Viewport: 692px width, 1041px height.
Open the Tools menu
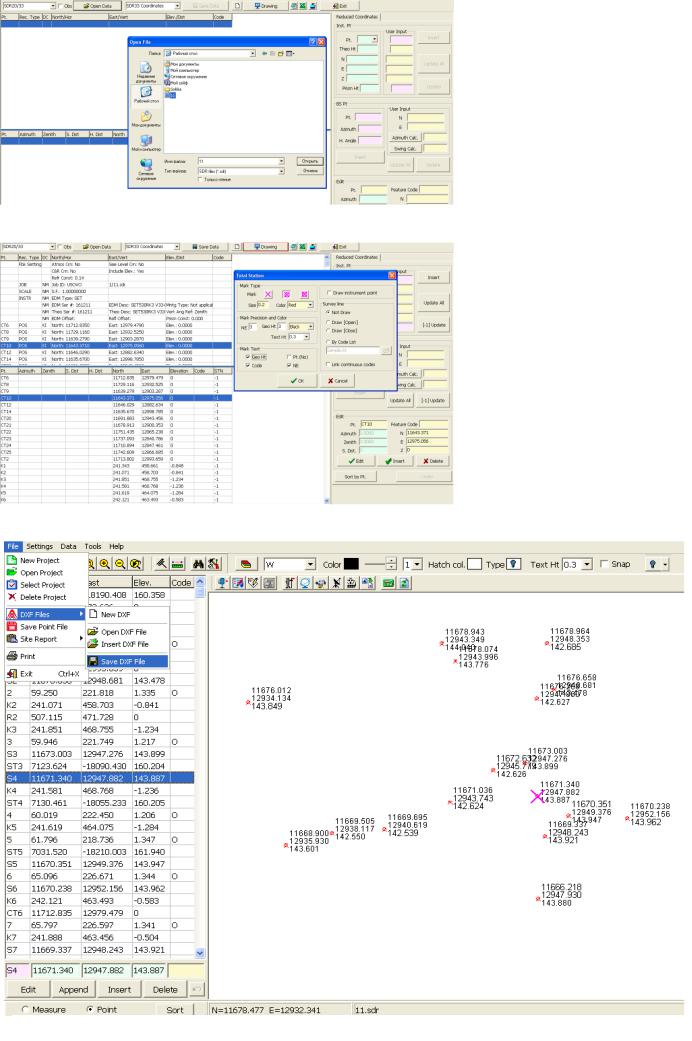(93, 546)
